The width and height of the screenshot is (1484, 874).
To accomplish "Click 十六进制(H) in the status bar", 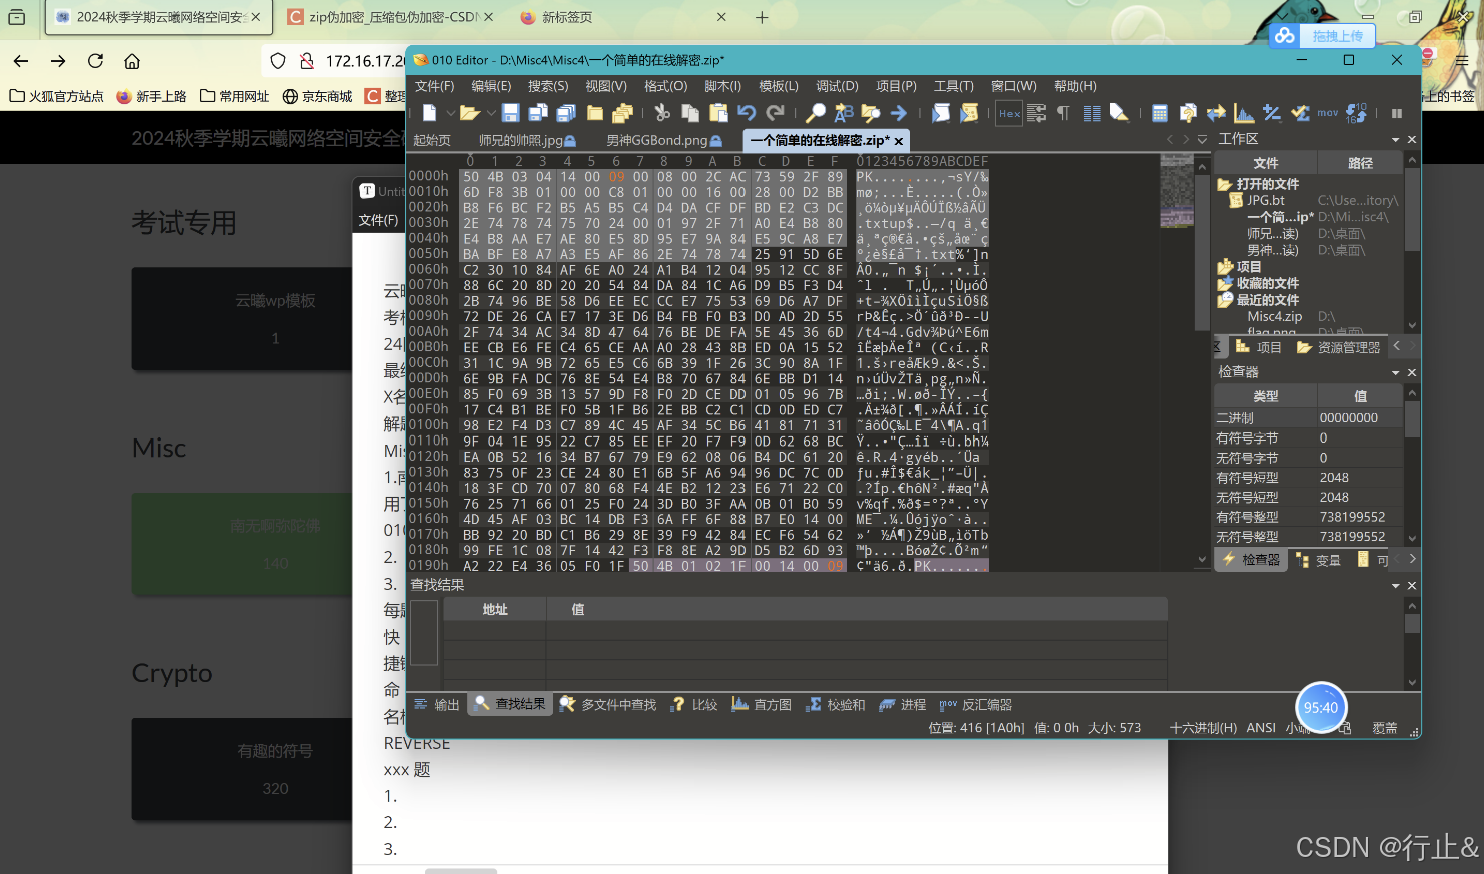I will click(x=1203, y=728).
